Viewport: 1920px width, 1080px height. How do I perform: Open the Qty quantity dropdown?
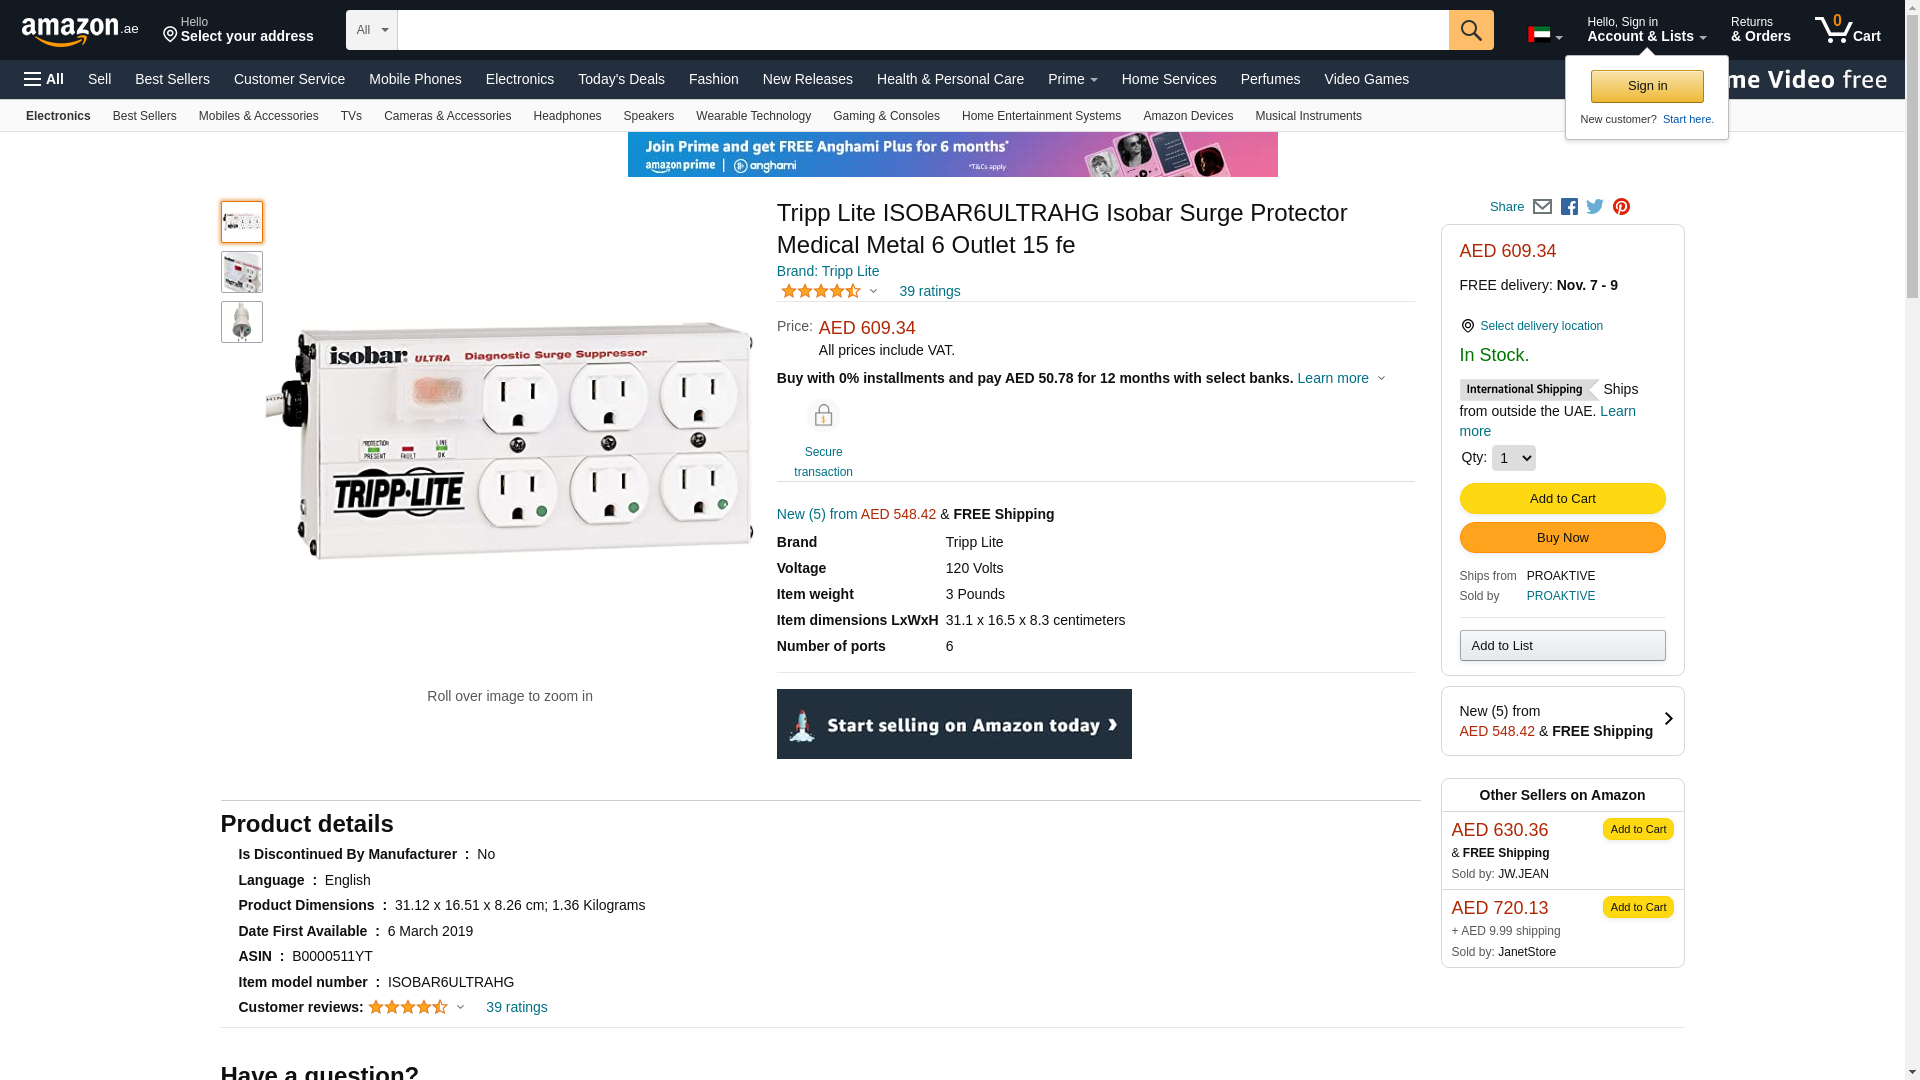click(1513, 458)
